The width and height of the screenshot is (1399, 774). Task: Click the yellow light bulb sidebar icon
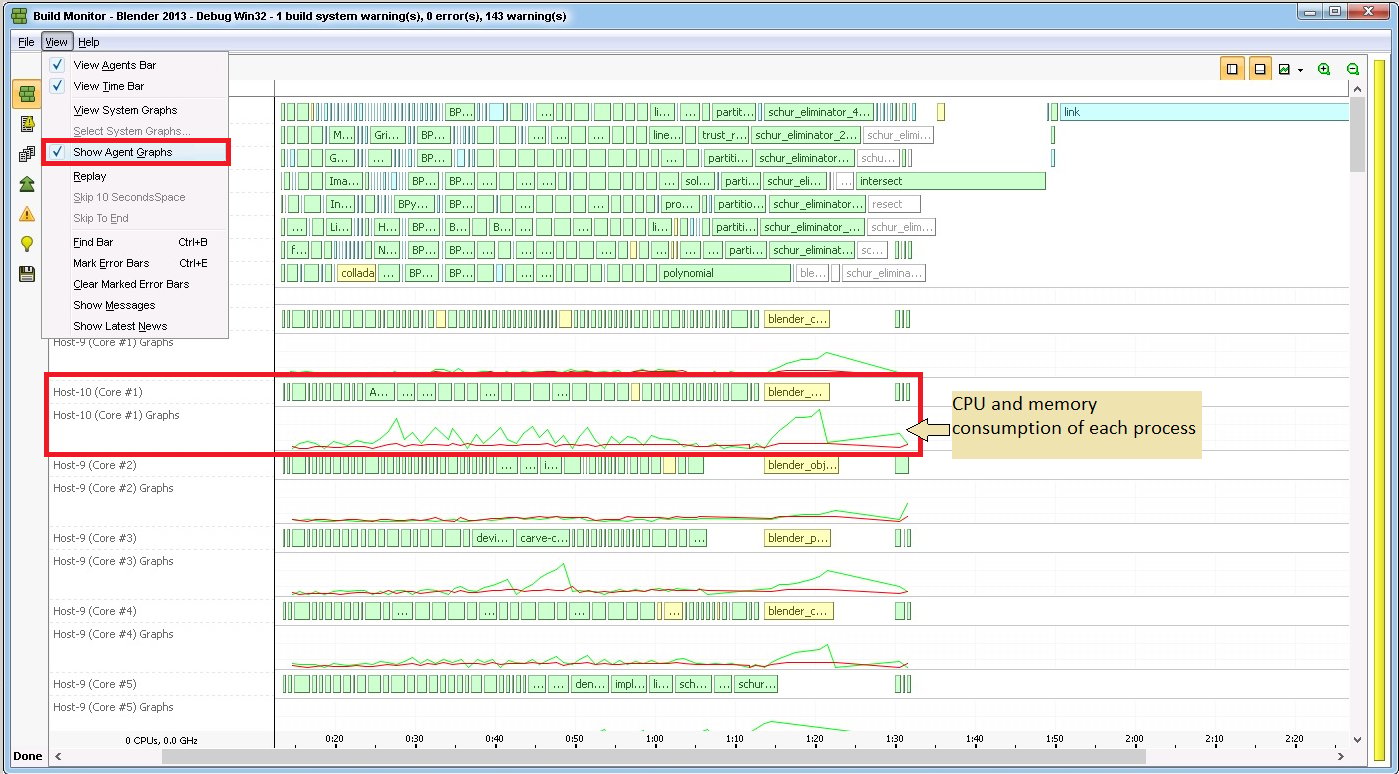pyautogui.click(x=26, y=244)
